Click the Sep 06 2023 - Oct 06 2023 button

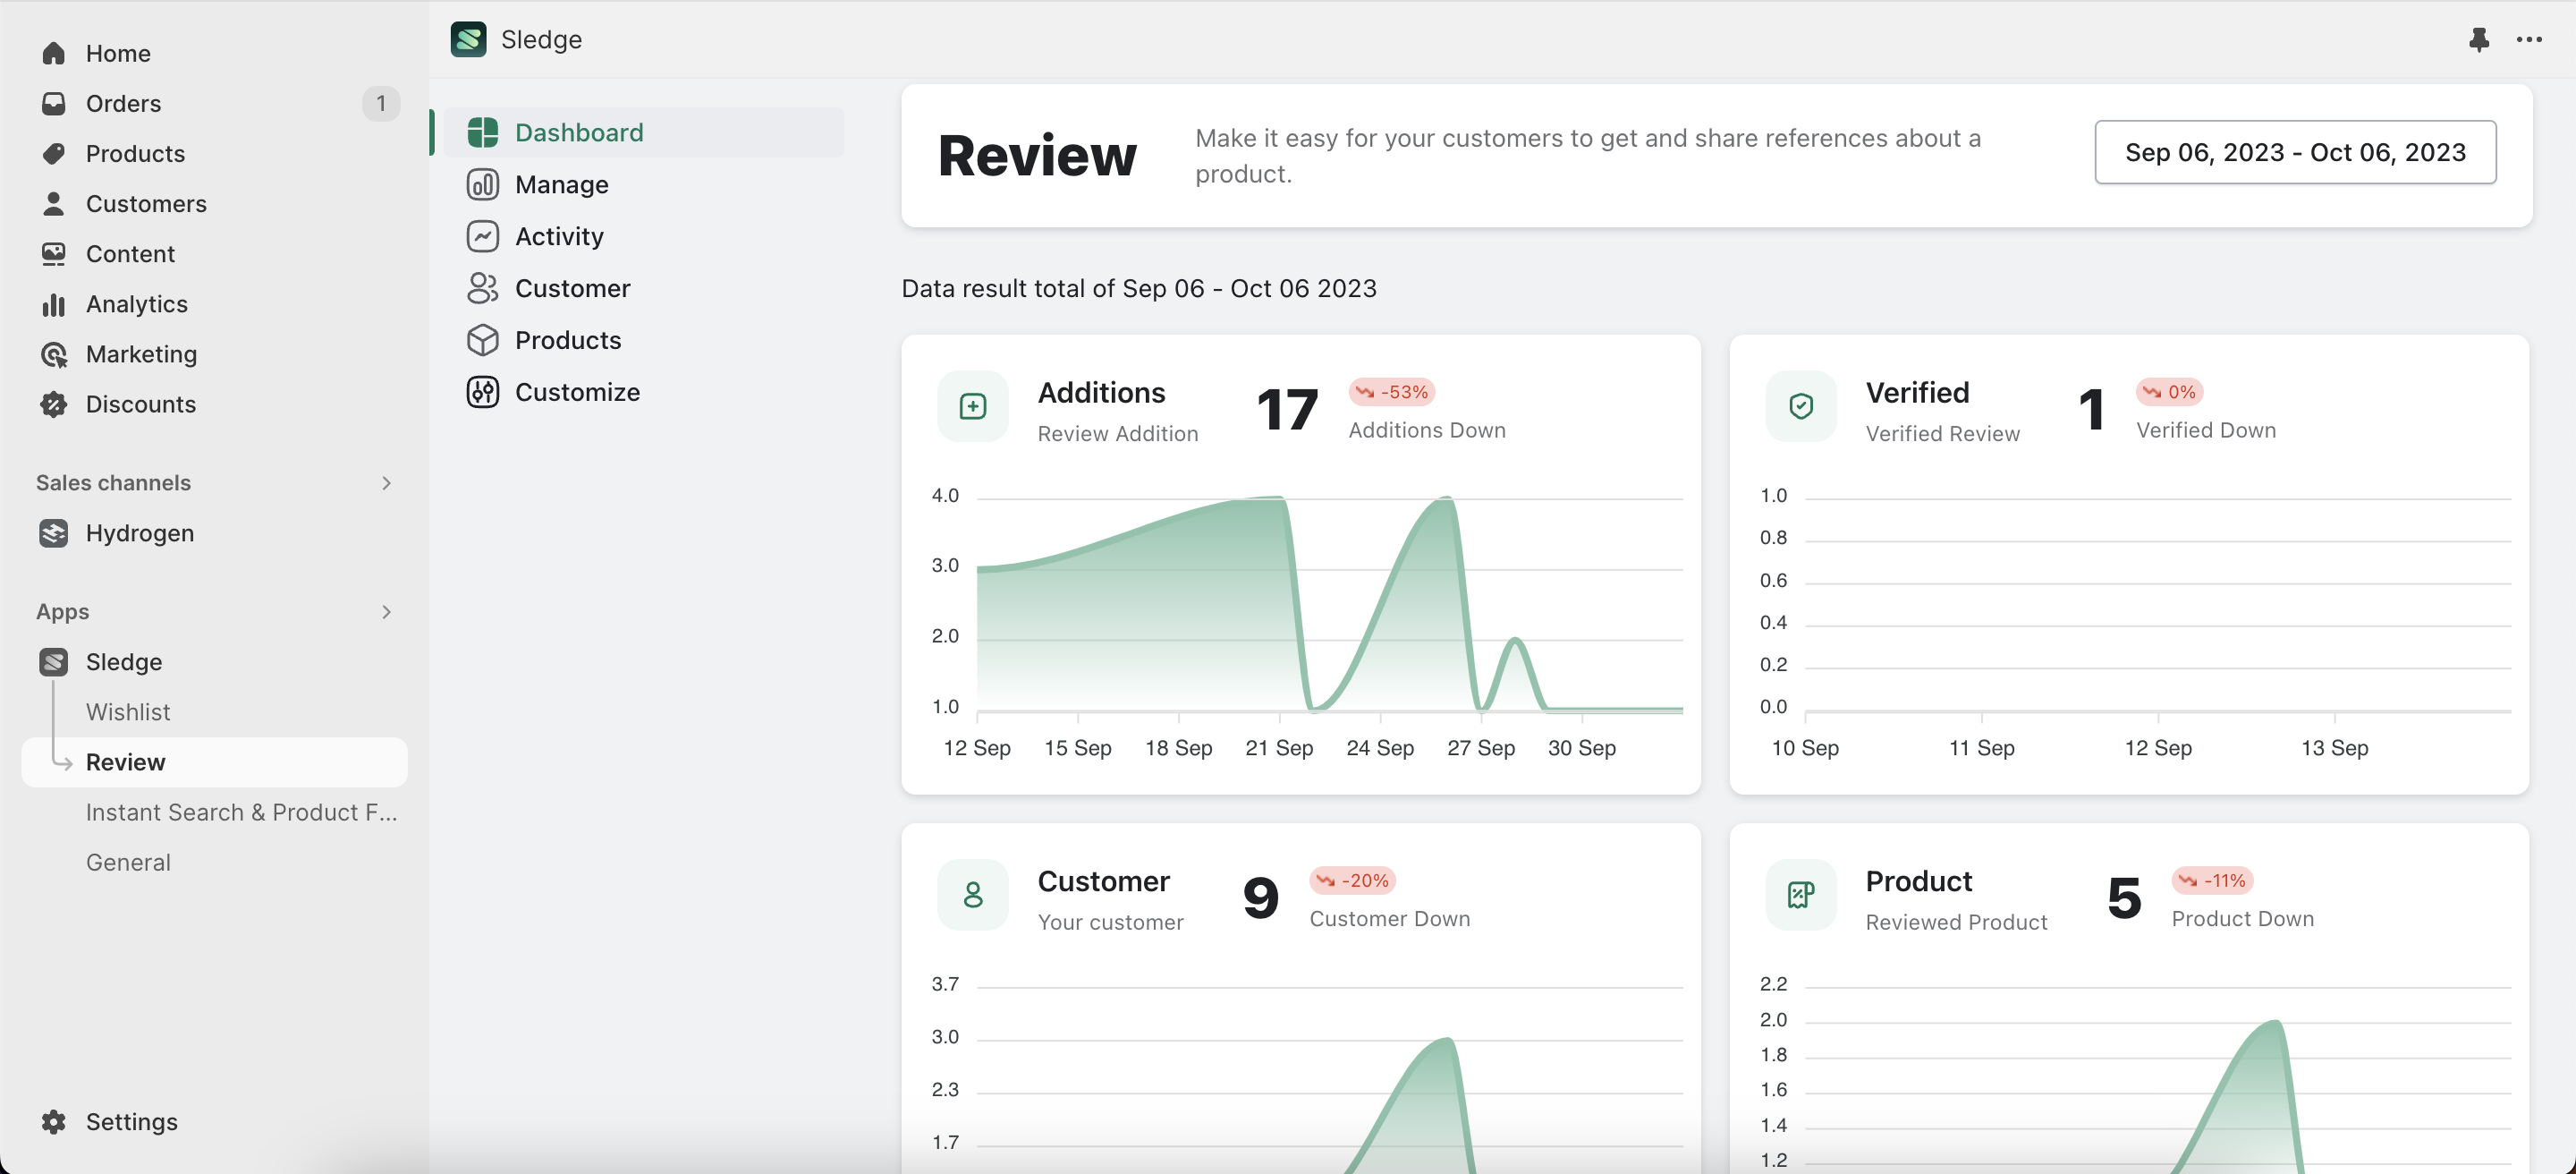pyautogui.click(x=2295, y=151)
